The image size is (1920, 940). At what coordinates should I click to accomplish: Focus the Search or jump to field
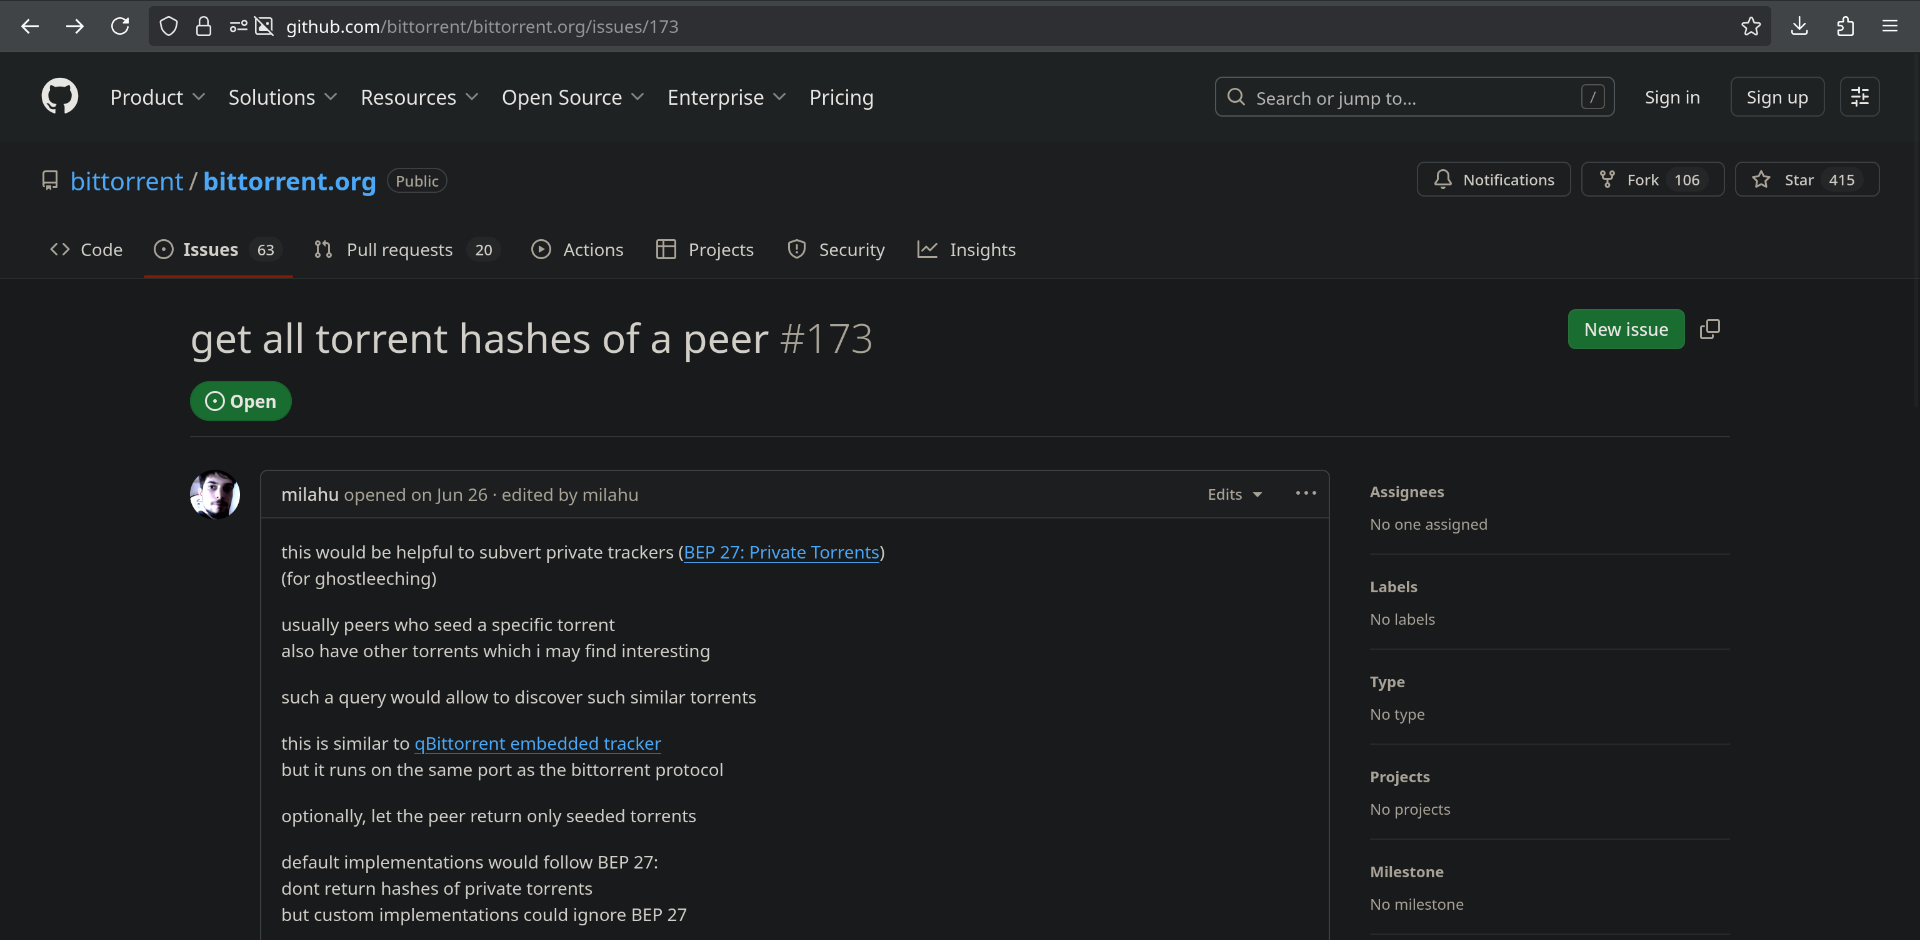tap(1415, 97)
